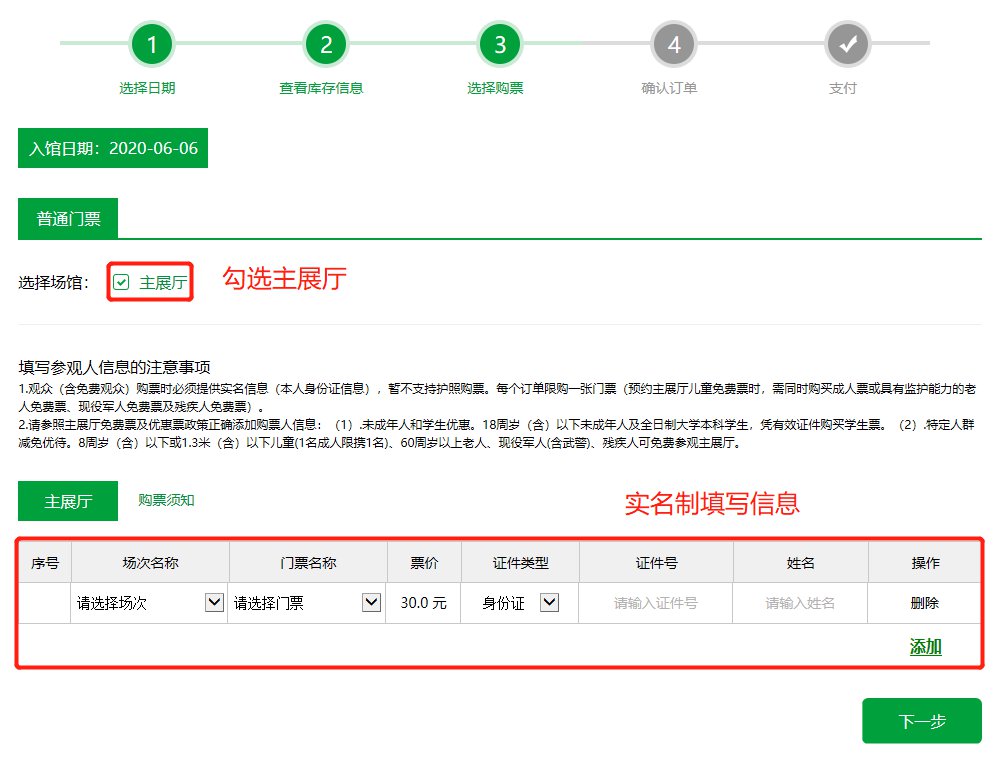Open the 请选择场次 session dropdown
This screenshot has height=761, width=1000.
coord(149,603)
